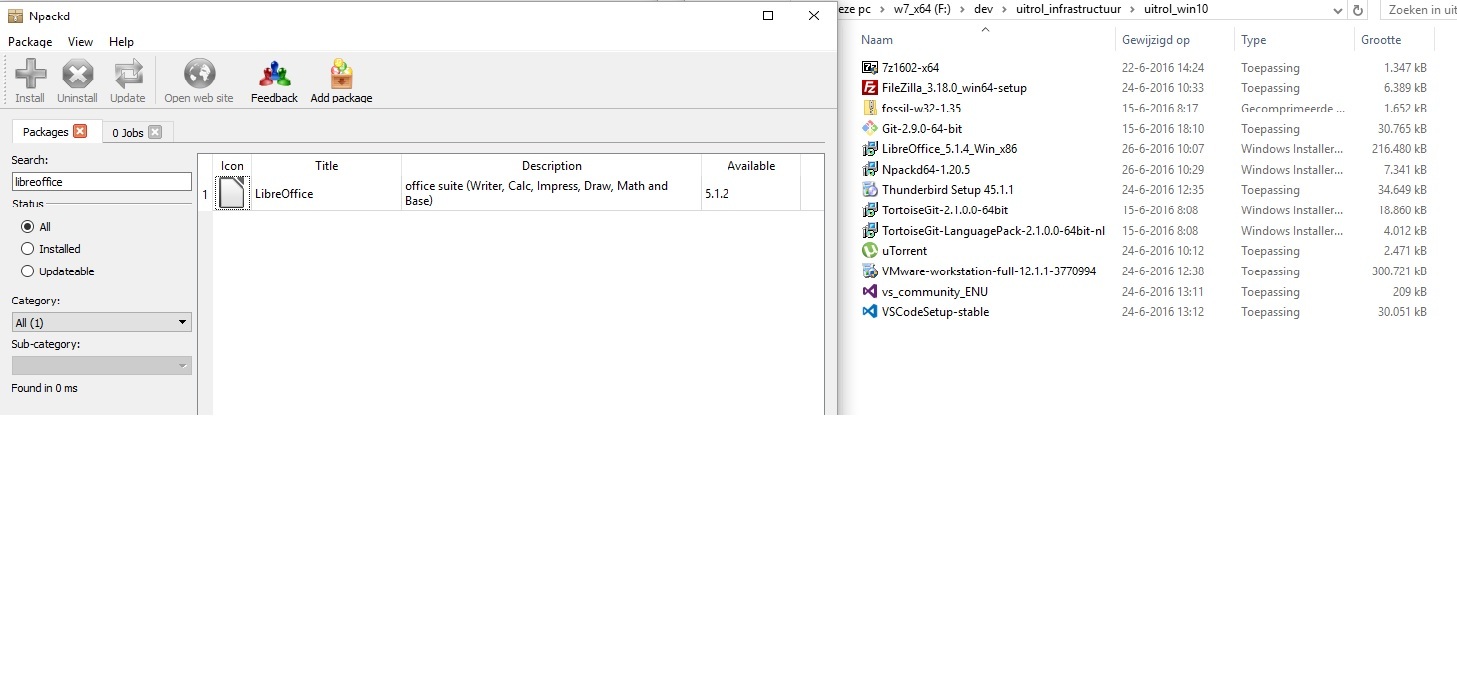Viewport: 1457px width, 676px height.
Task: Click the Git-2.9.0-64-bit file icon
Action: coord(869,128)
